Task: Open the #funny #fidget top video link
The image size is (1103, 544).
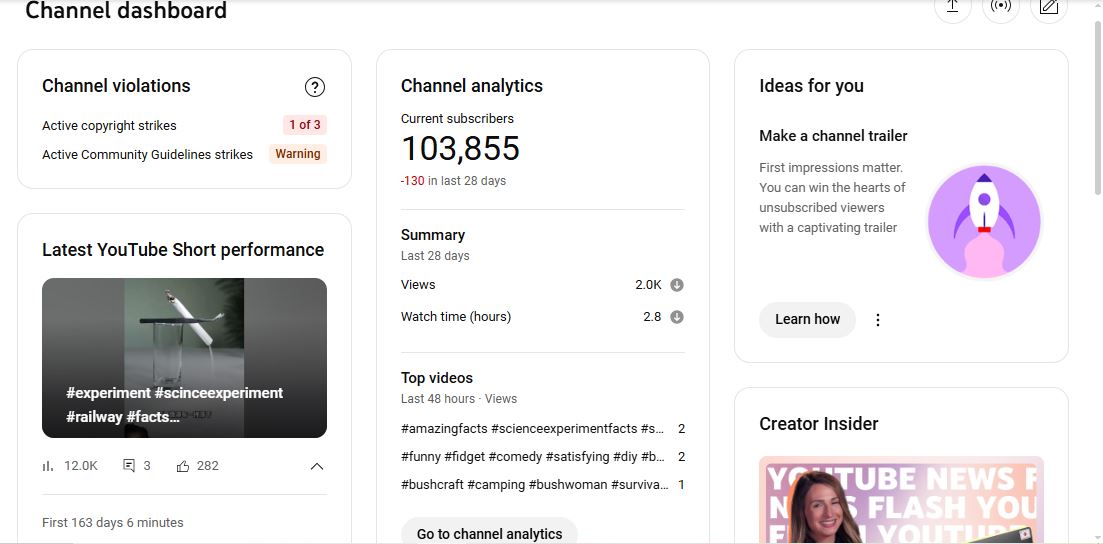Action: [532, 456]
